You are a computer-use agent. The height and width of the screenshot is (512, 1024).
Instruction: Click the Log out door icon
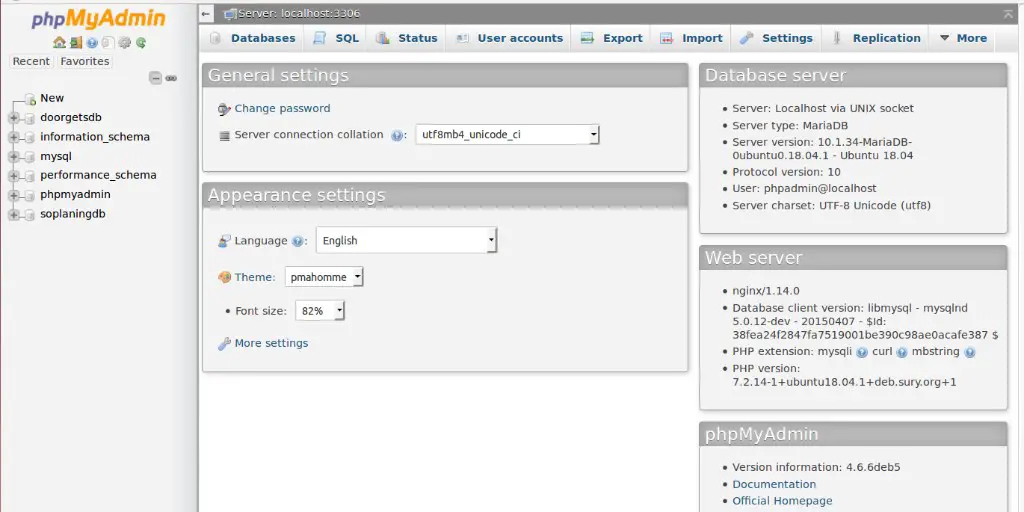[76, 43]
